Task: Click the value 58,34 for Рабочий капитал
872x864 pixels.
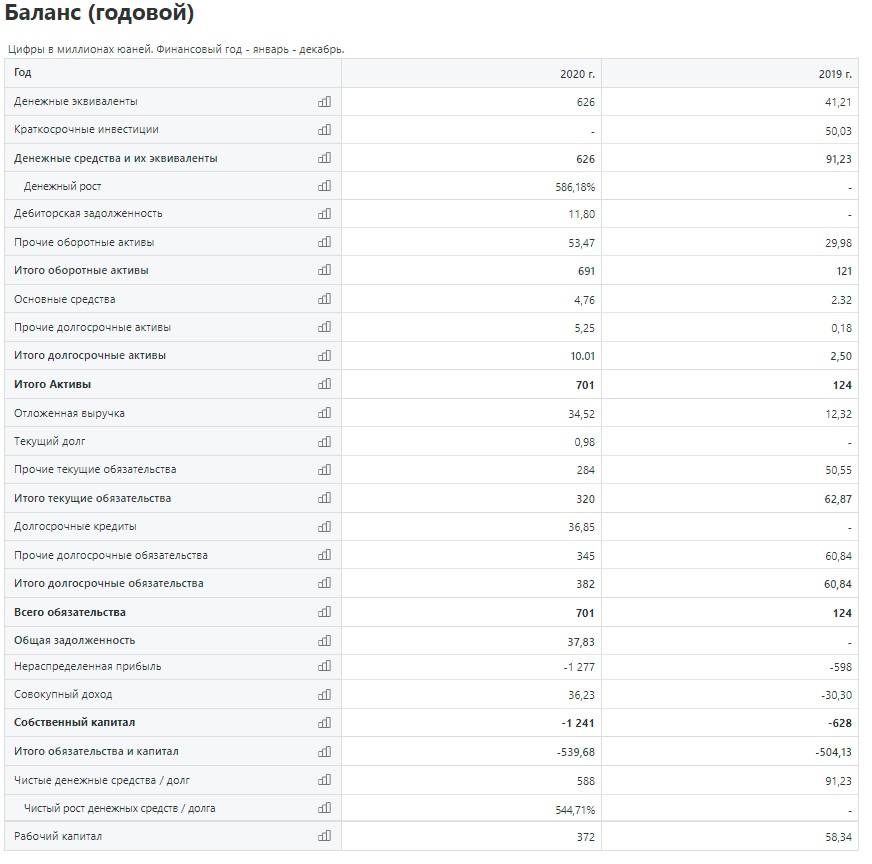Action: (x=838, y=837)
